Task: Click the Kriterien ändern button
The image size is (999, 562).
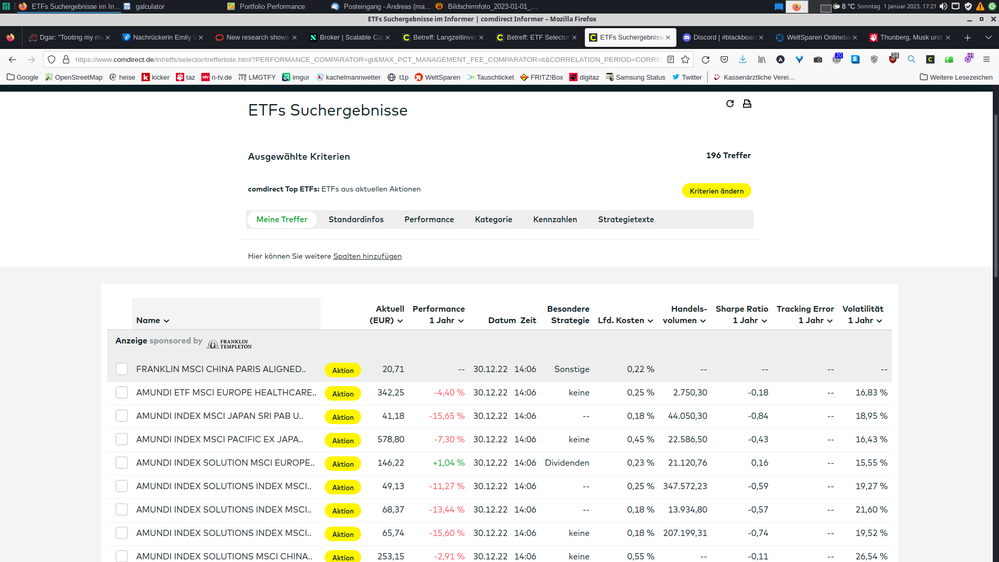Action: [716, 190]
